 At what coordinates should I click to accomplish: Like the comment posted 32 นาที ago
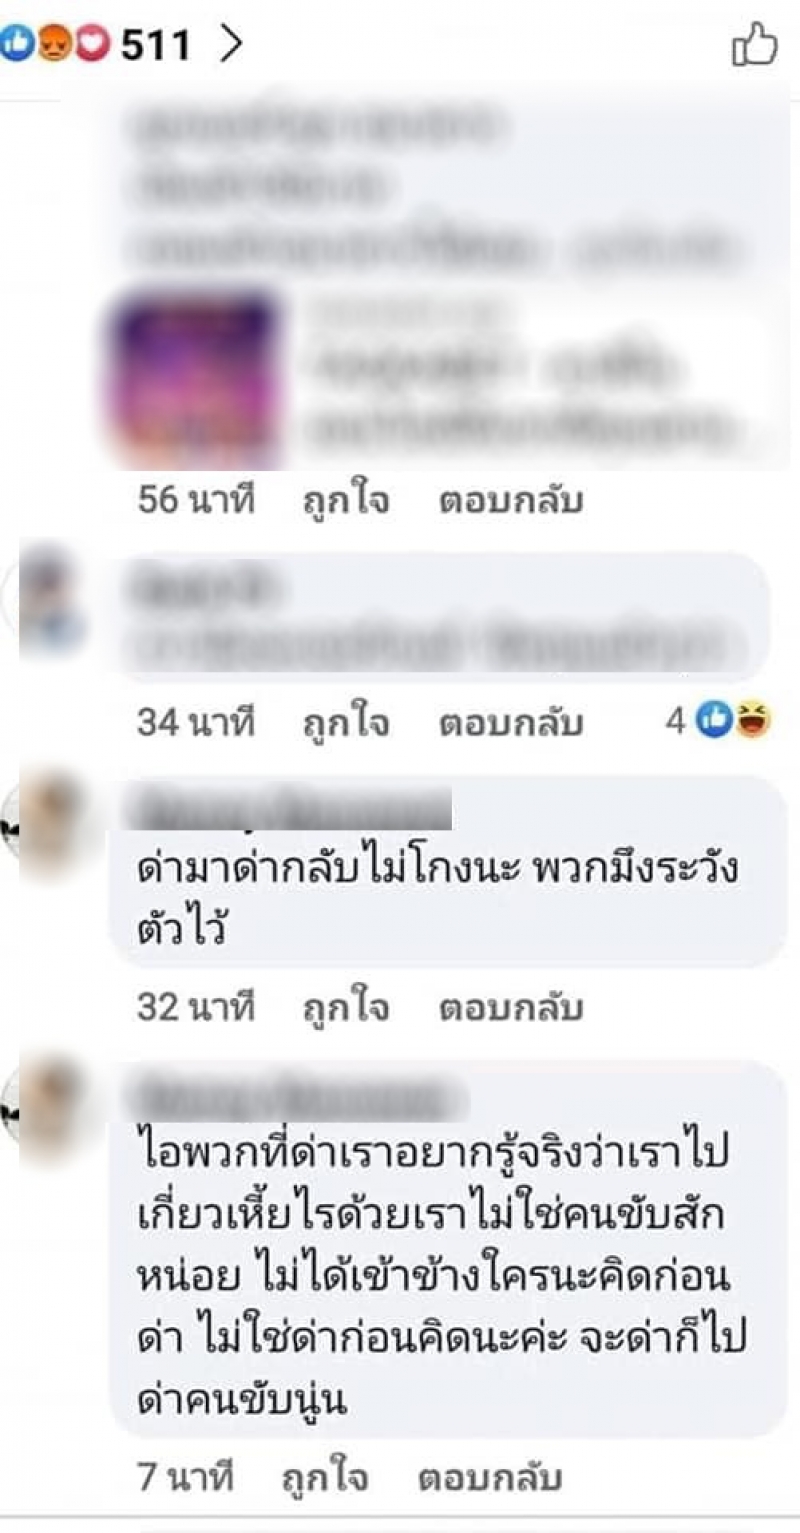pos(346,1009)
